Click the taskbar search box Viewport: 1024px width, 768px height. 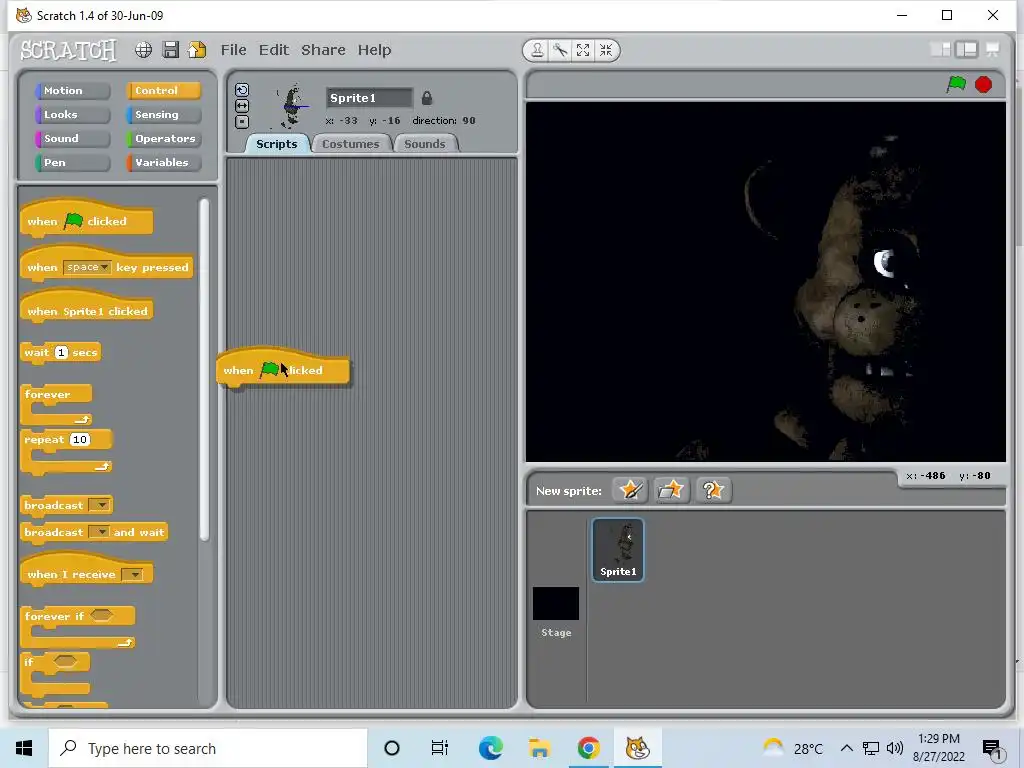(208, 748)
